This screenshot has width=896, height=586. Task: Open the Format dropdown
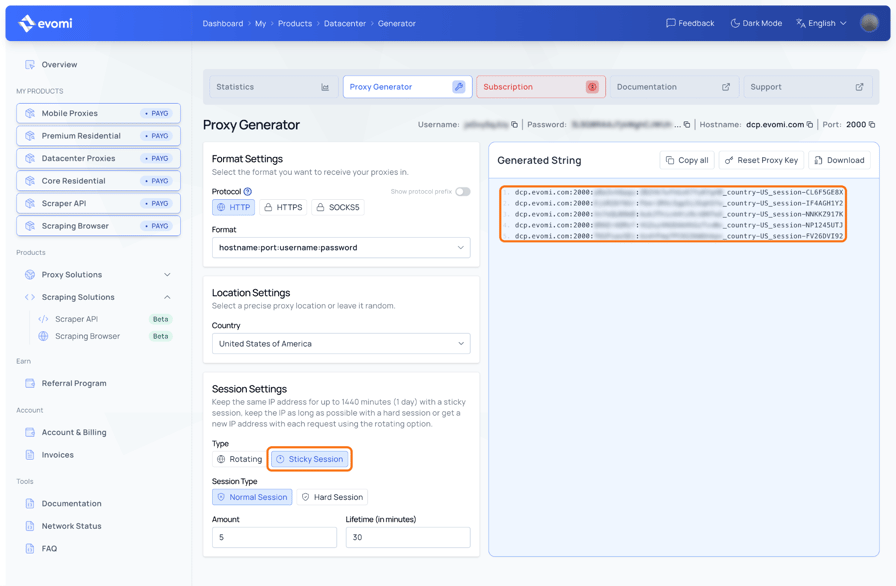click(341, 248)
